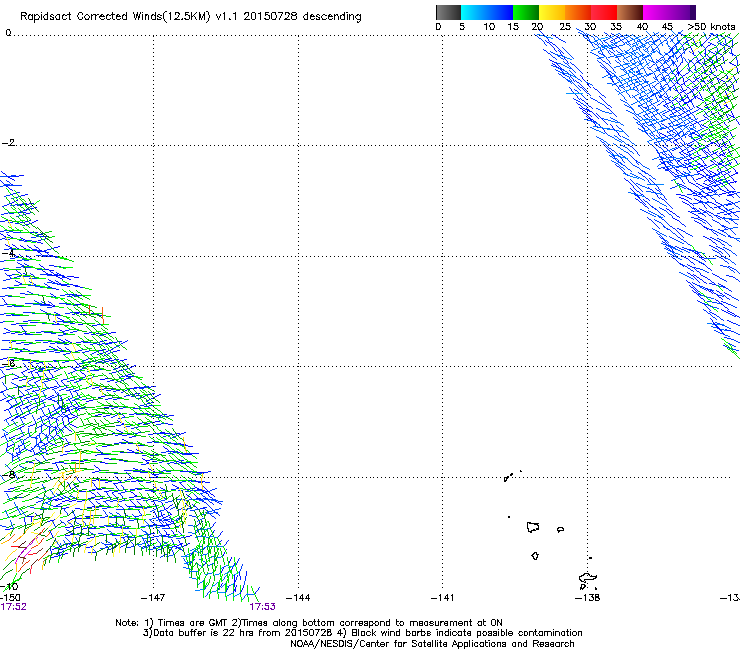Select the '-144' longitude axis label
The image size is (740, 650).
pyautogui.click(x=298, y=598)
